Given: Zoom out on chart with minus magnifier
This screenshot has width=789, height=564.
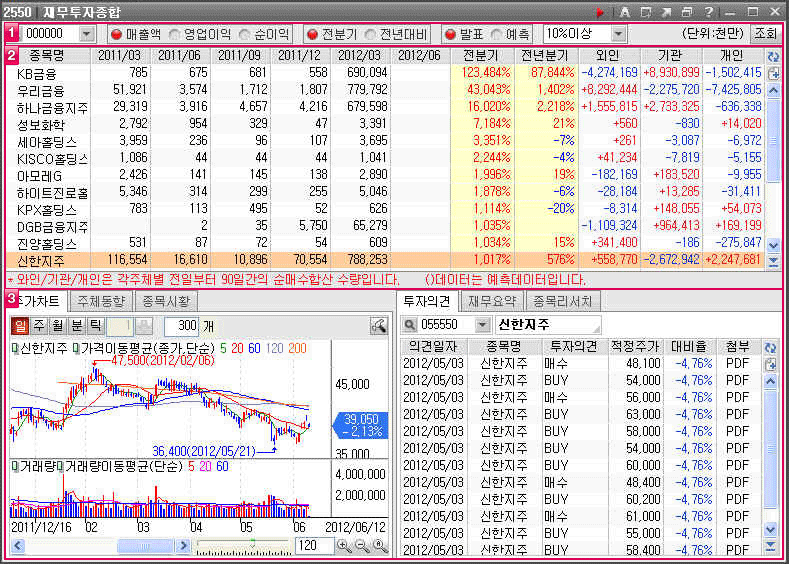Looking at the screenshot, I should [x=361, y=546].
